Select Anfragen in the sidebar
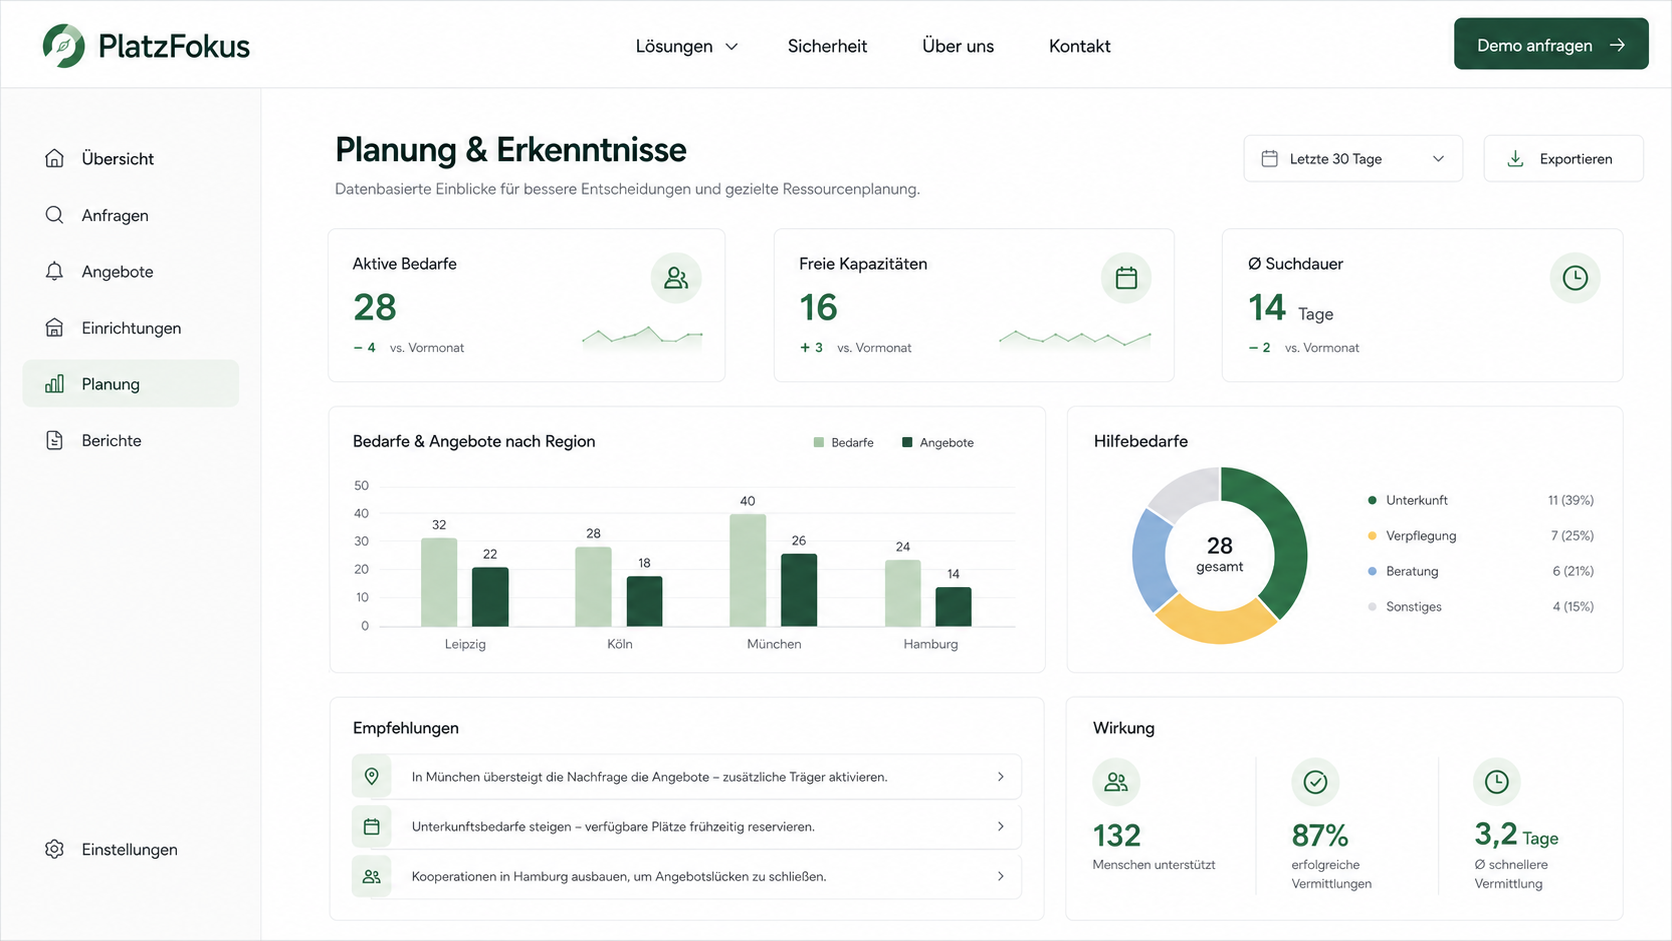The height and width of the screenshot is (941, 1672). [x=131, y=215]
